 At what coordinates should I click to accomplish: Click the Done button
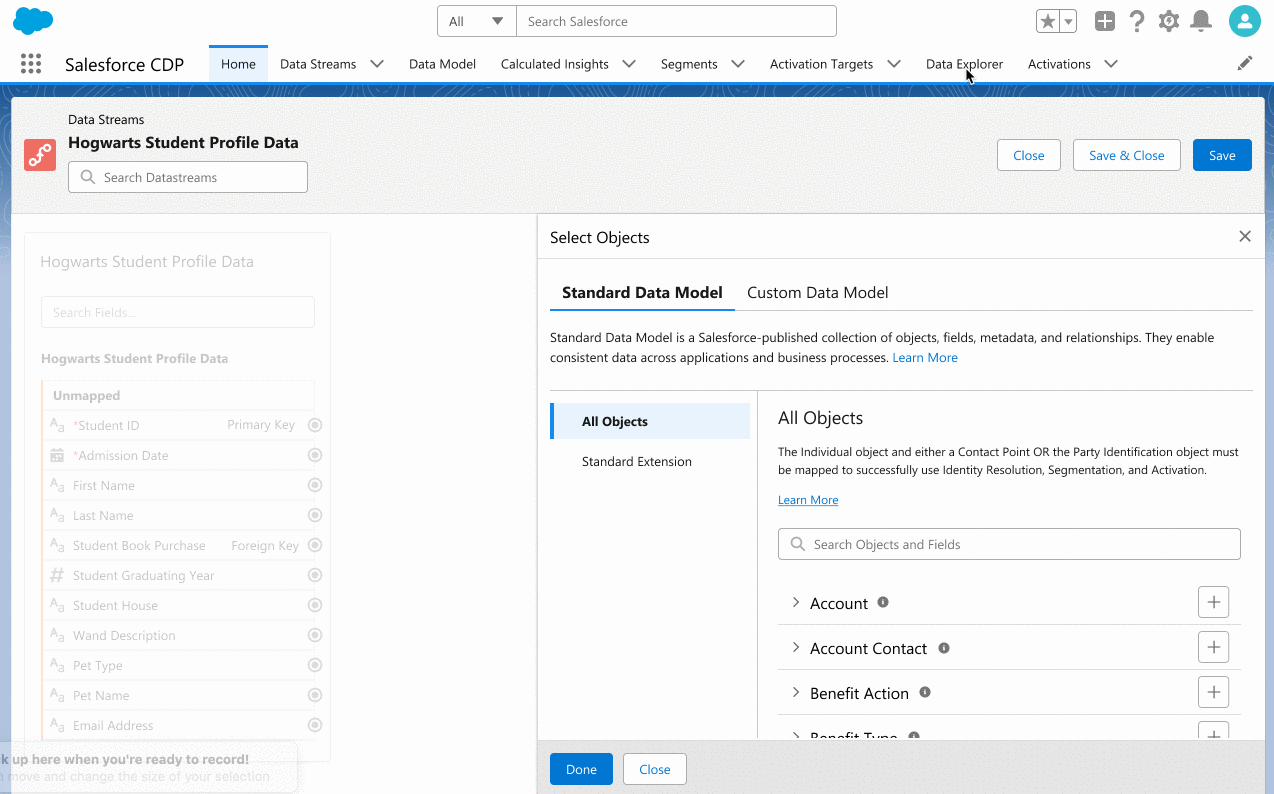pyautogui.click(x=581, y=769)
